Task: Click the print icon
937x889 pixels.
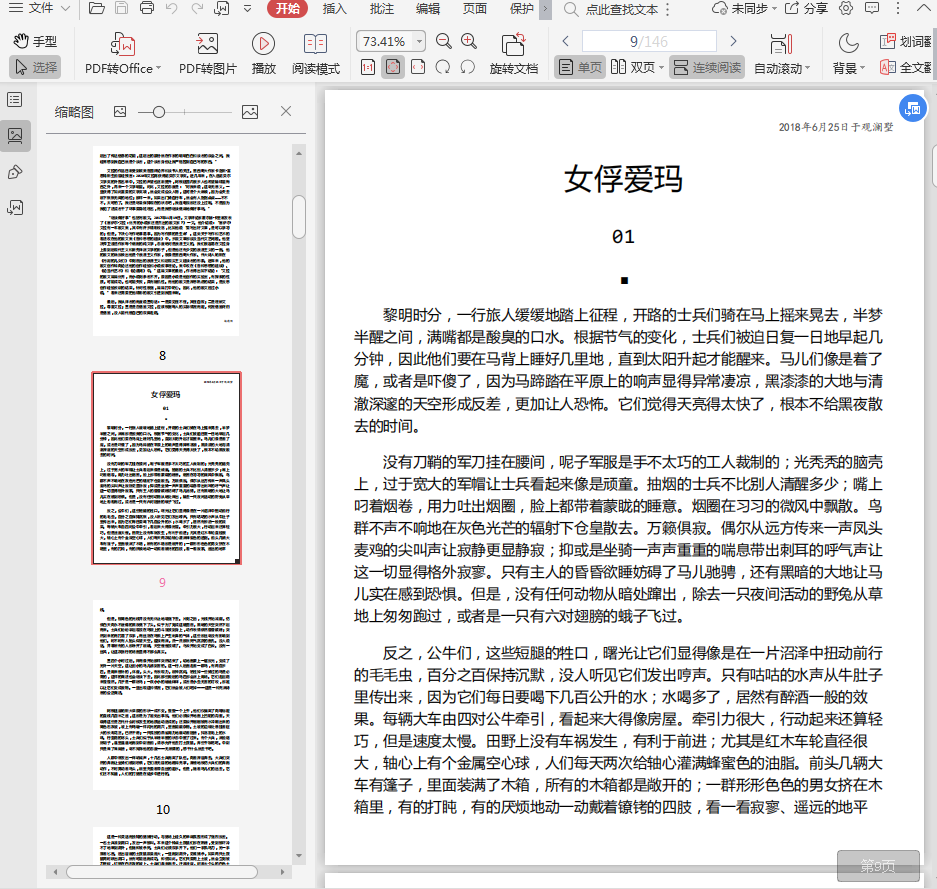Action: coord(146,8)
